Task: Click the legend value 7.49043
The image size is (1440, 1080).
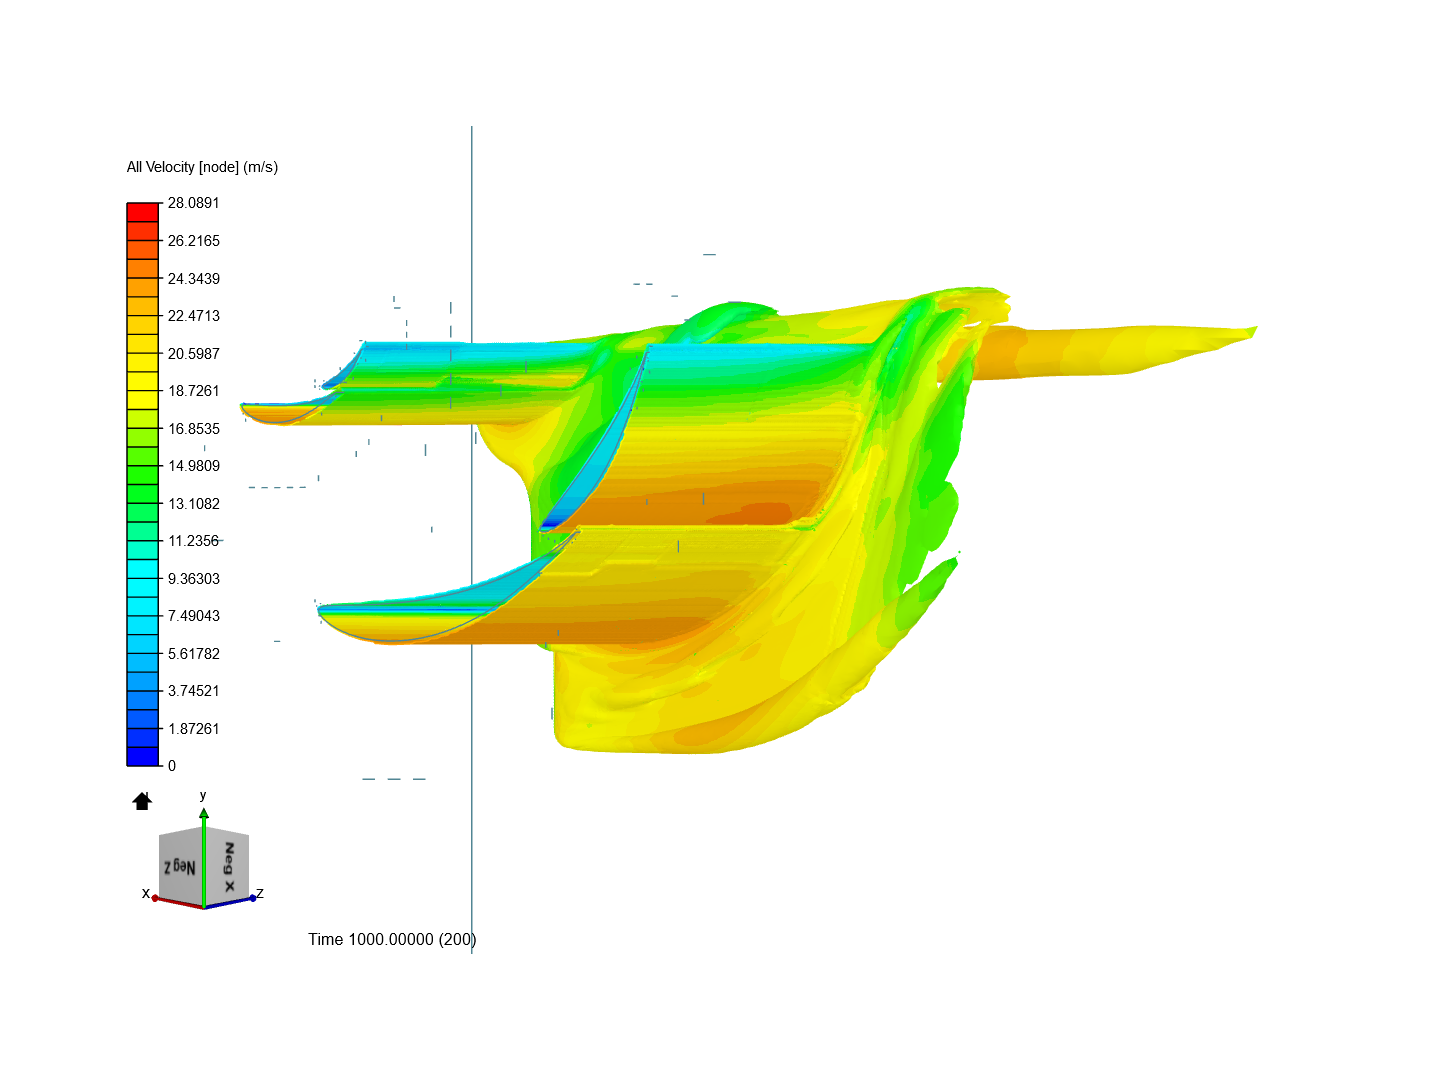Action: 193,616
